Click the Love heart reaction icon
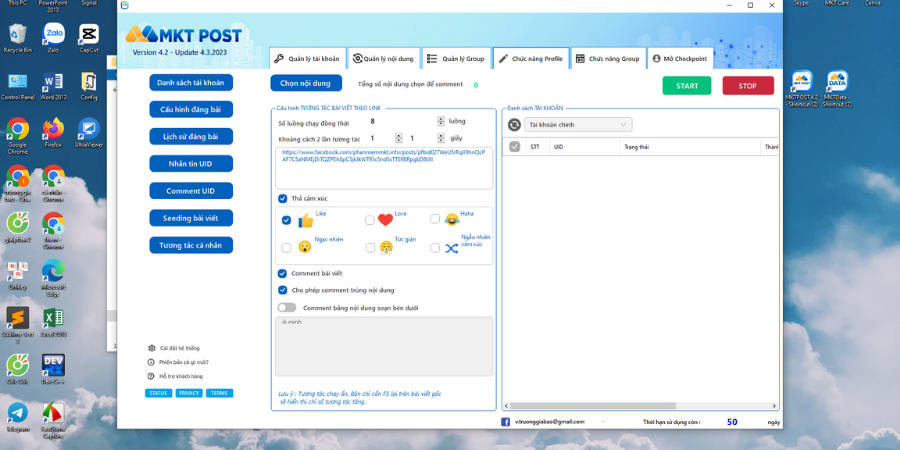Screen dimensions: 900x450 coord(385,220)
